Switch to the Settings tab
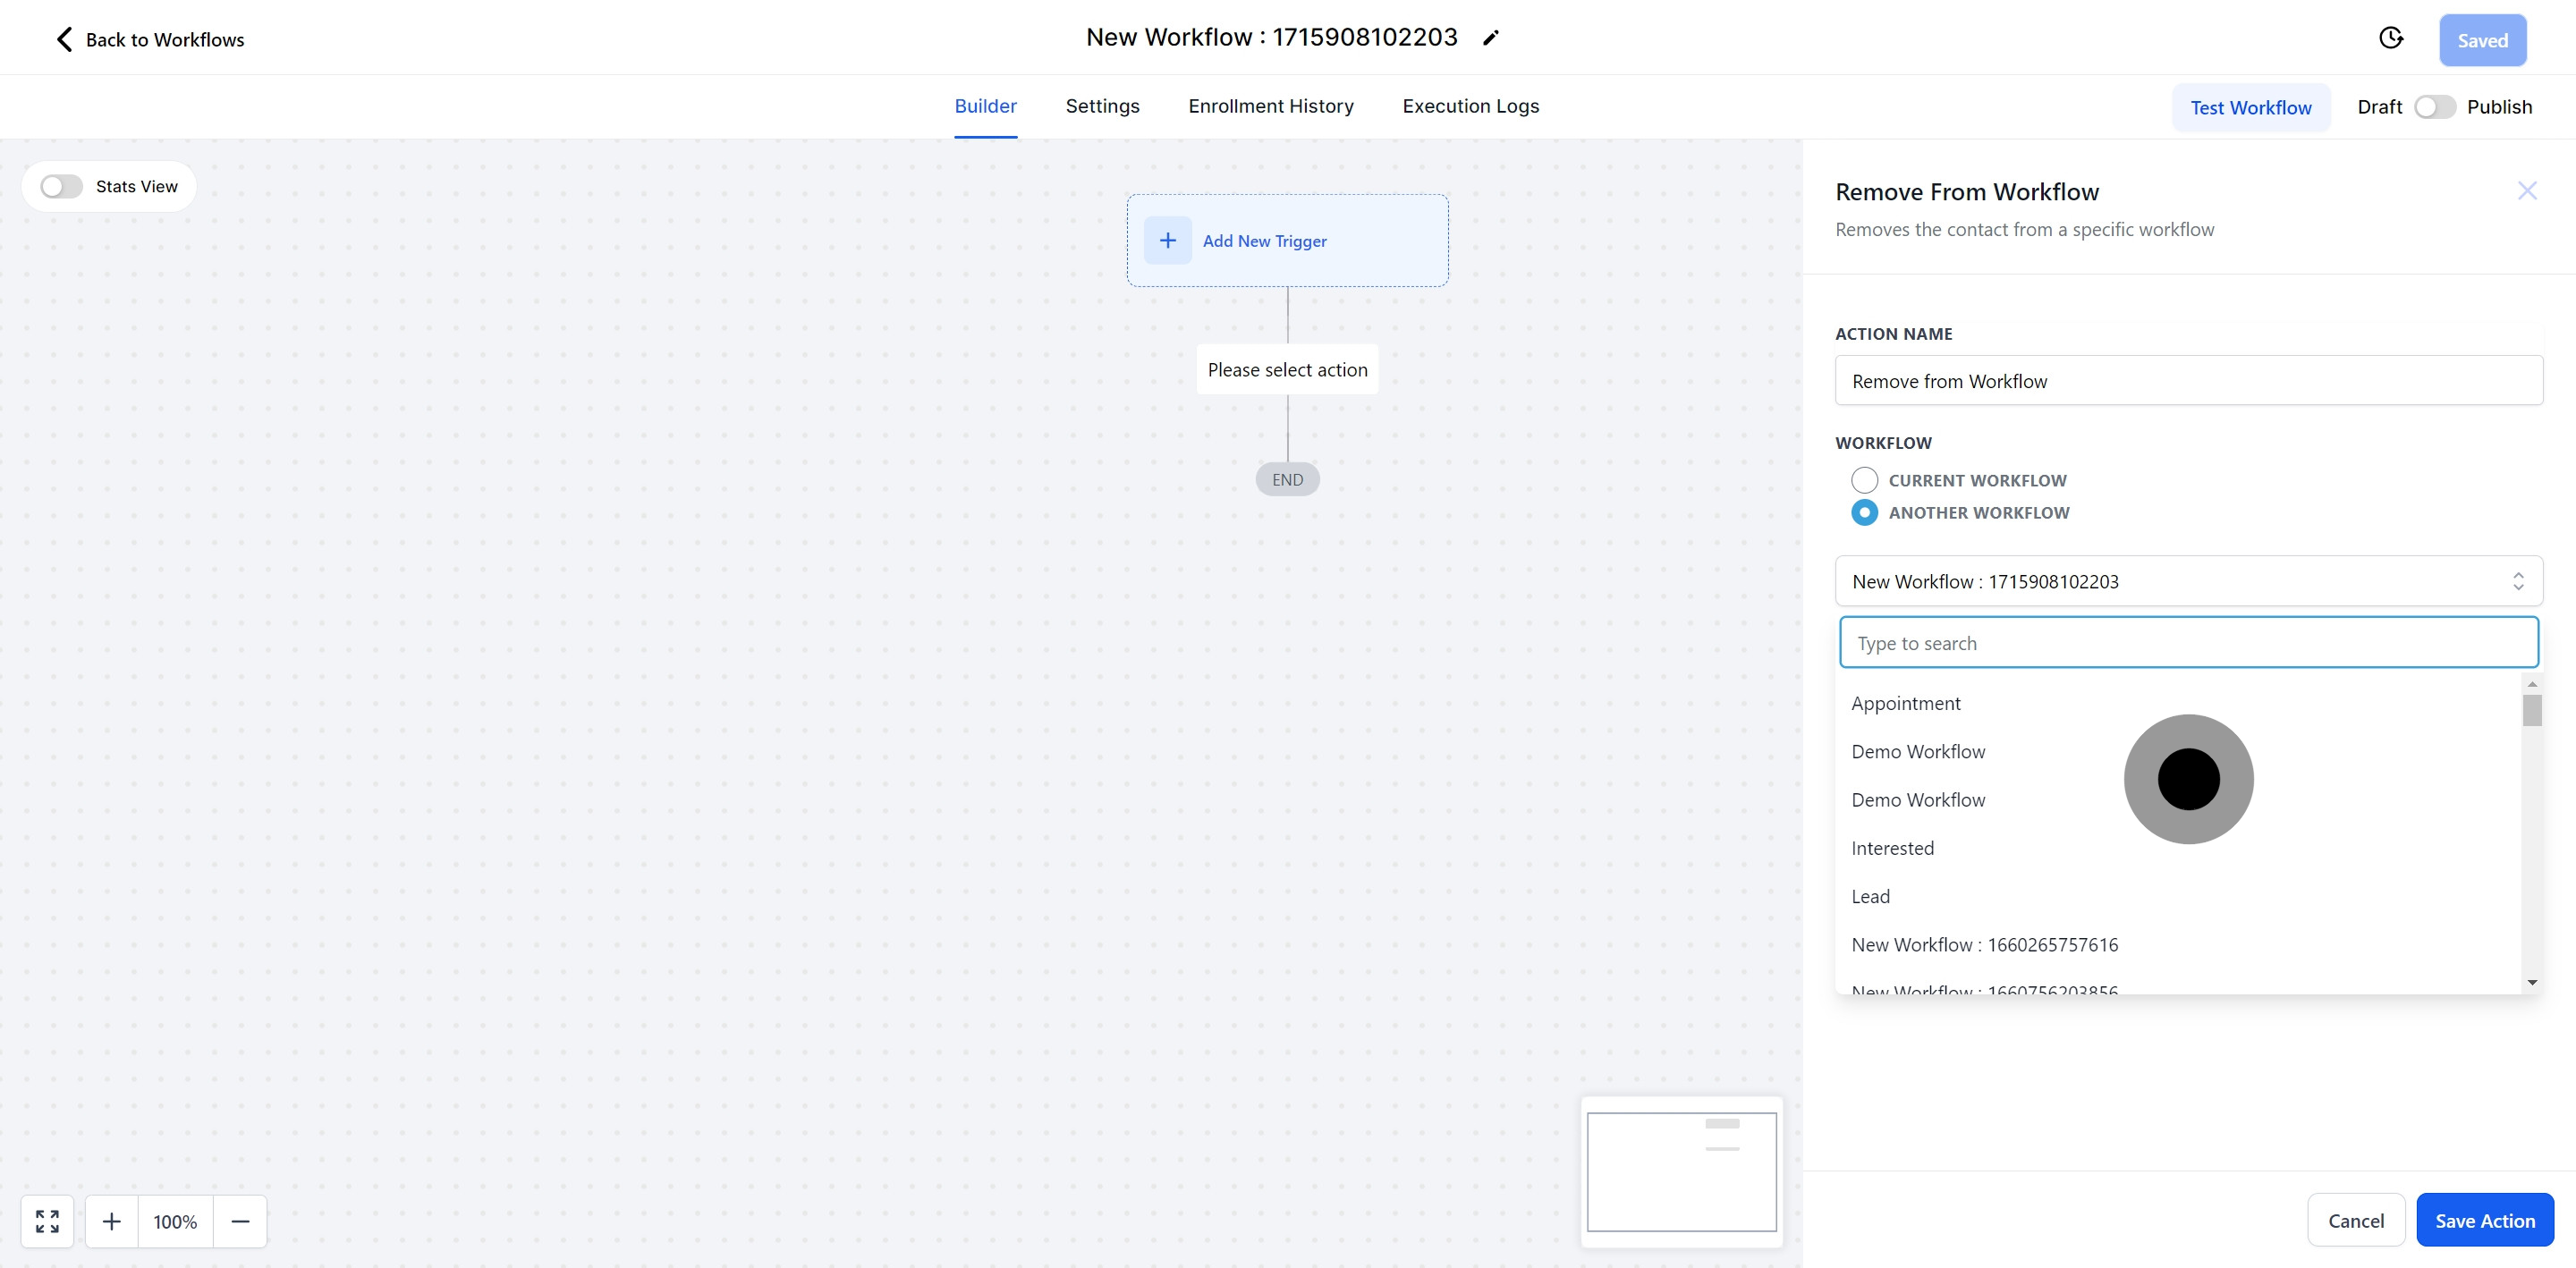The height and width of the screenshot is (1268, 2576). pos(1102,106)
